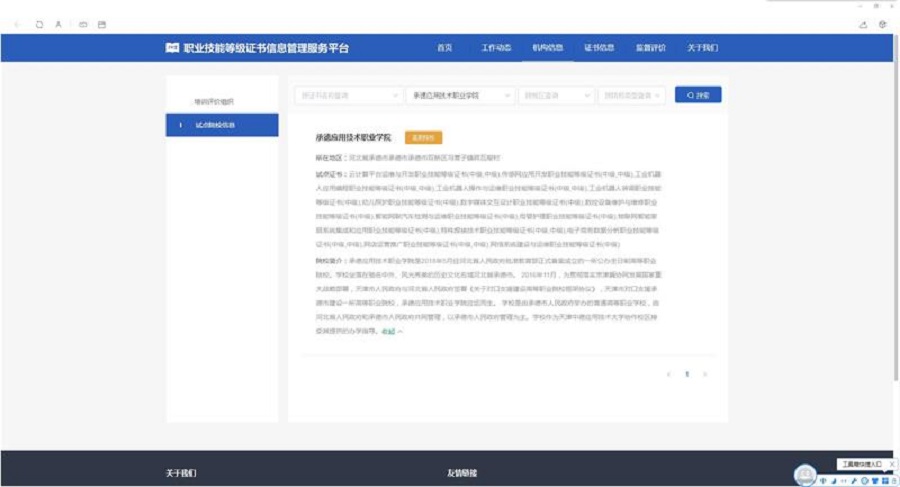Click the platform logo icon in header
This screenshot has width=900, height=487.
[171, 48]
